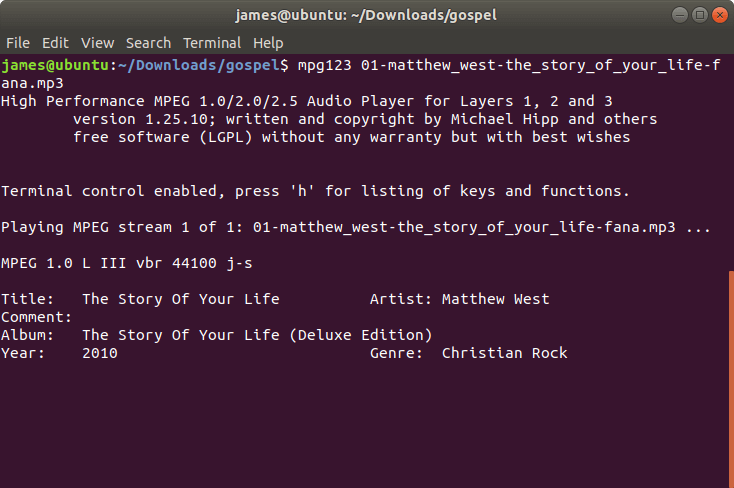Click the Playing MPEG stream line

point(355,227)
